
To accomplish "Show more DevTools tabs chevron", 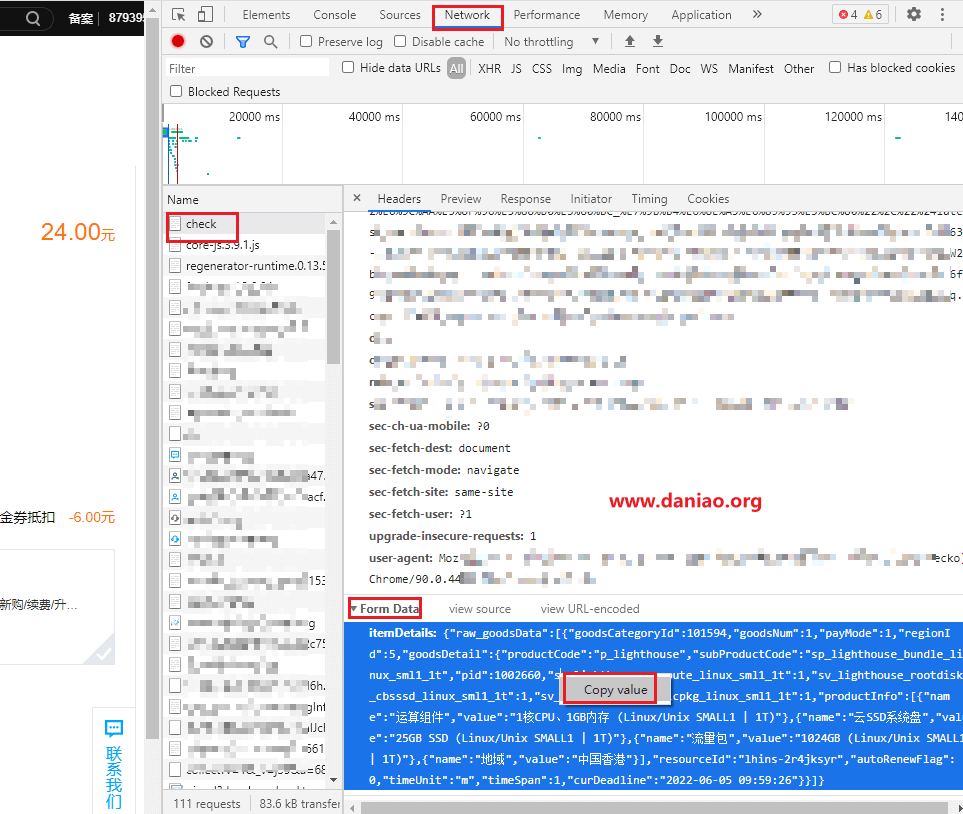I will point(757,15).
